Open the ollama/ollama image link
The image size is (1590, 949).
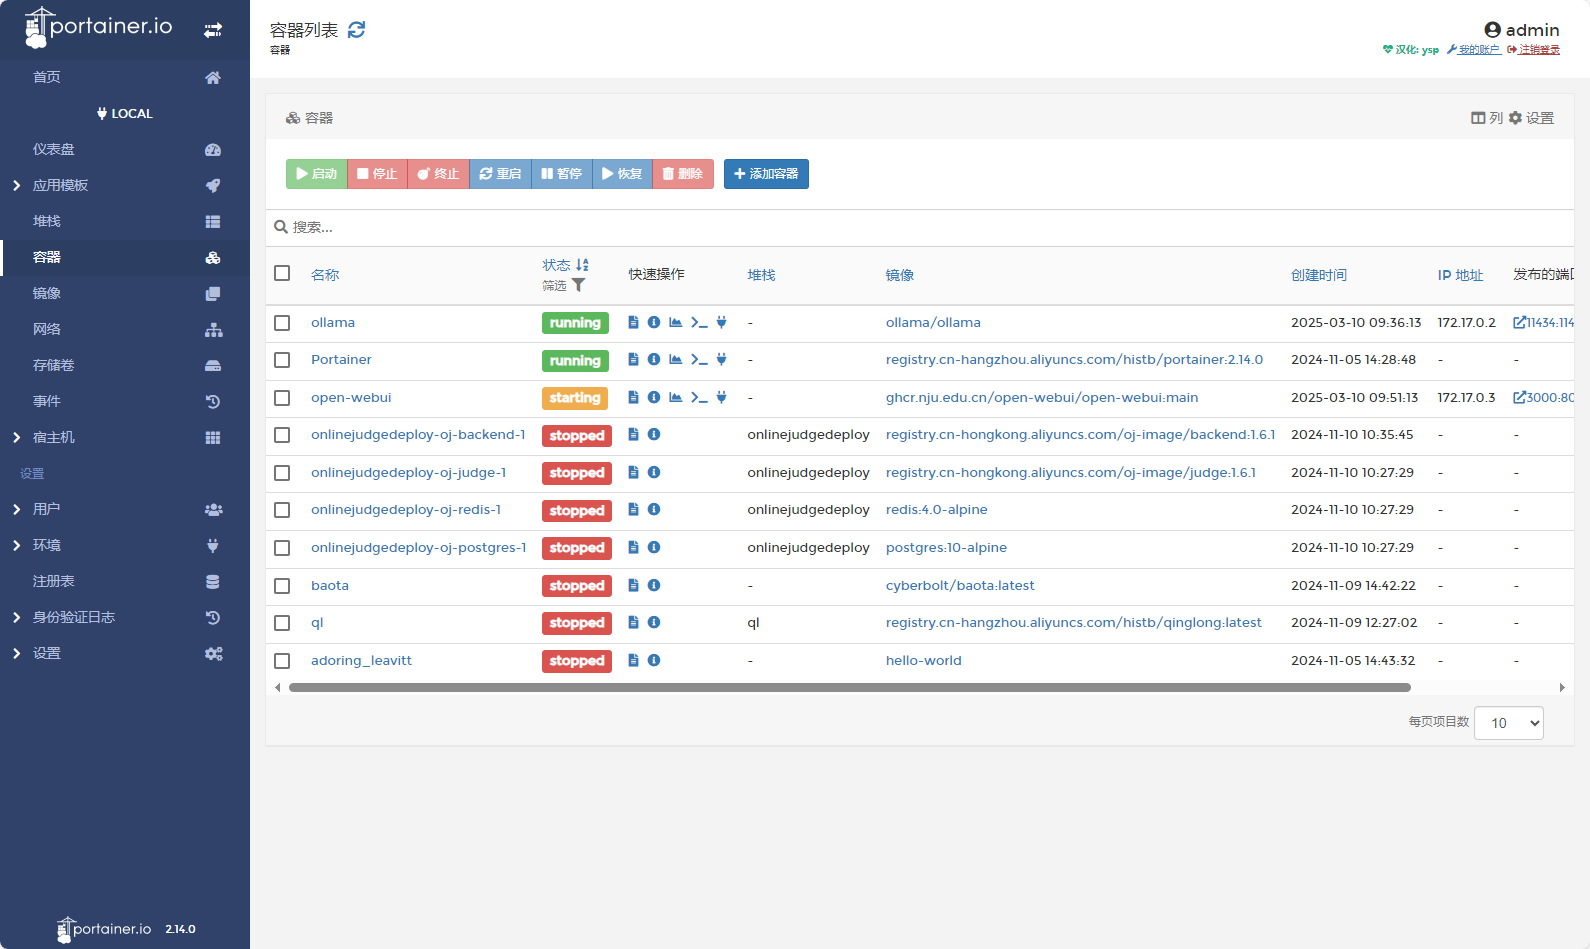(x=933, y=322)
